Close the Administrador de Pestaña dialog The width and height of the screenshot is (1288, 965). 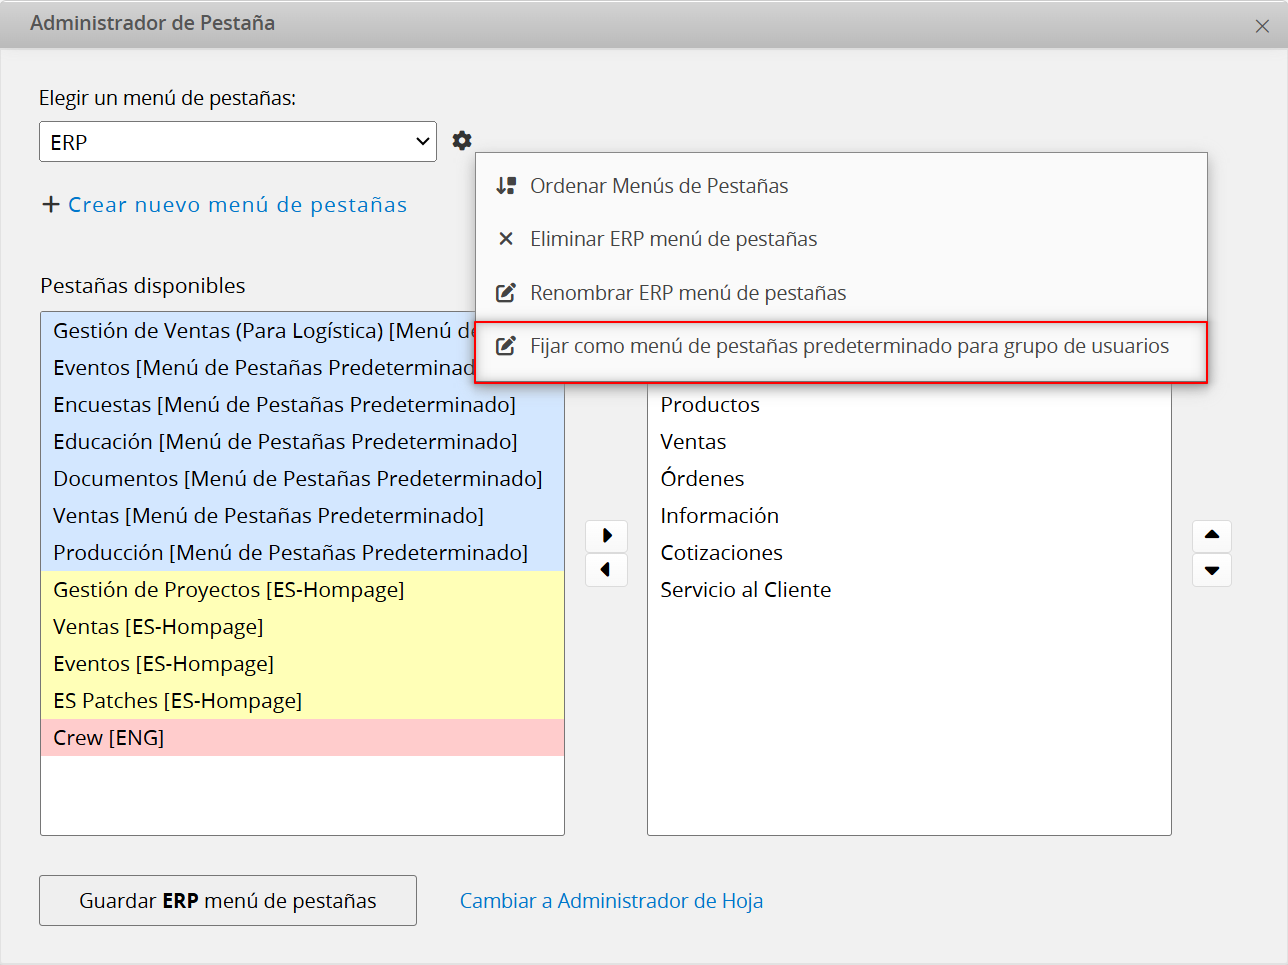pos(1262,26)
